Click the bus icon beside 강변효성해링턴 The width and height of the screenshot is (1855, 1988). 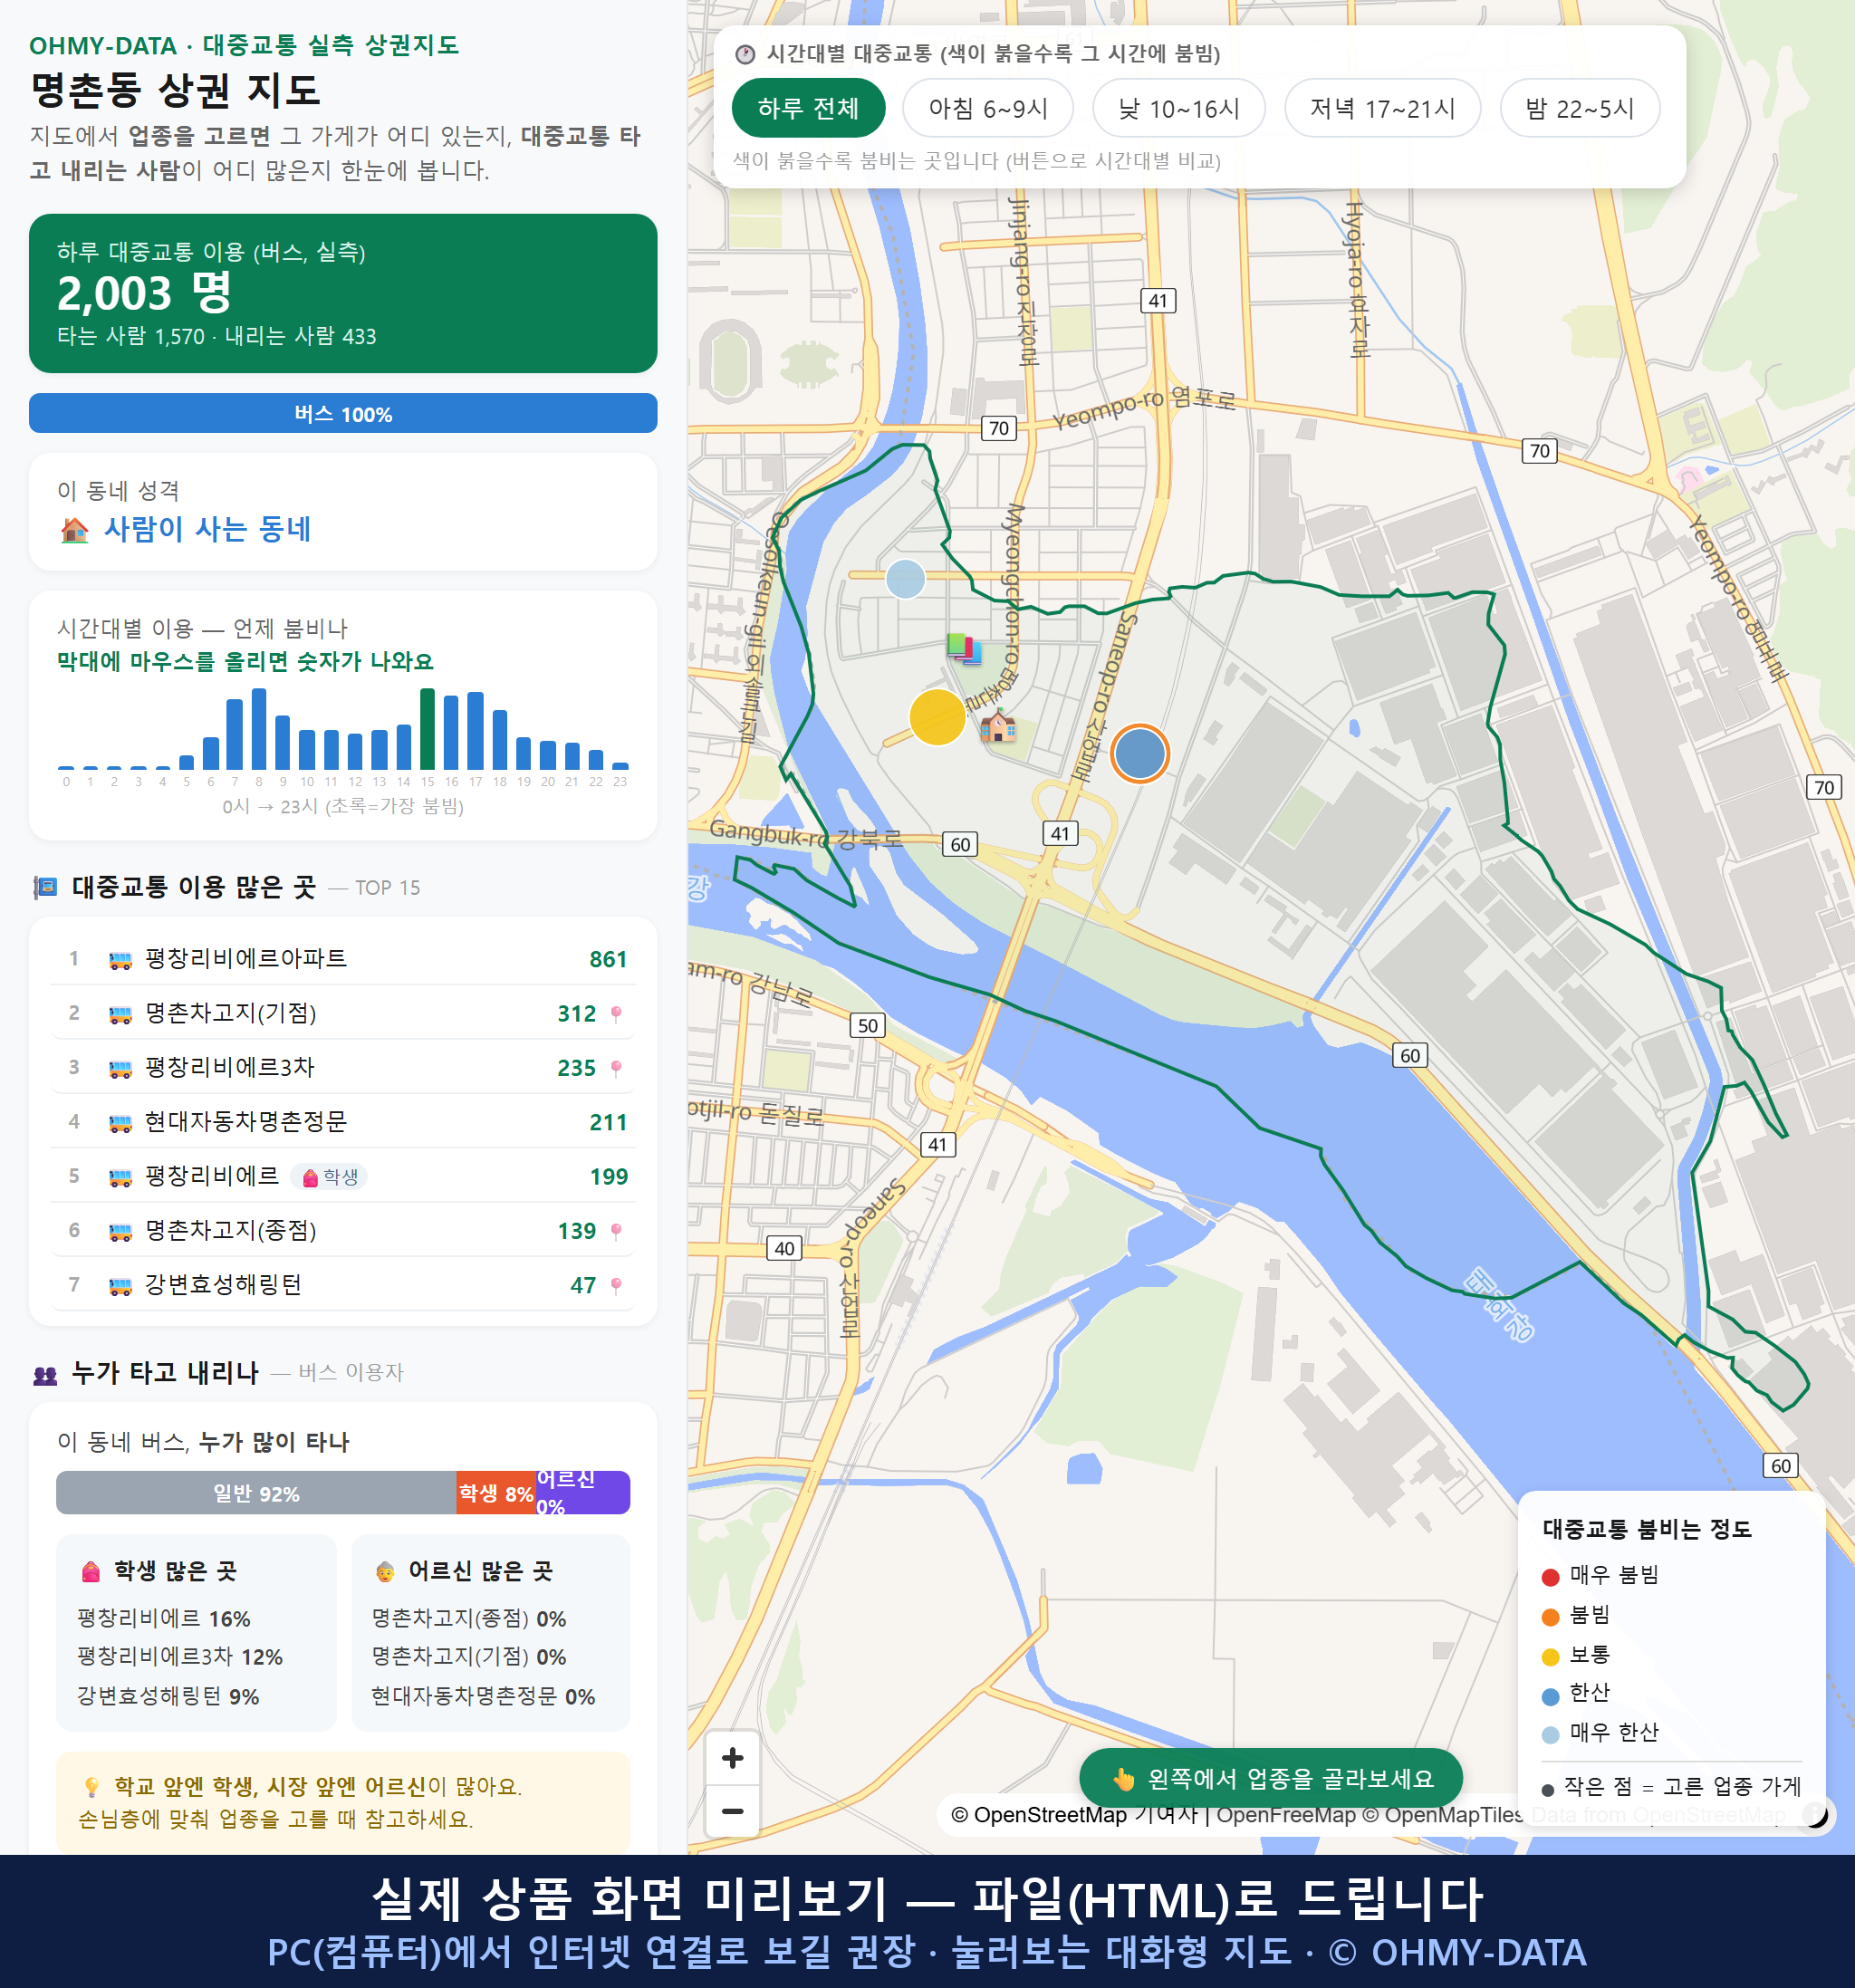[120, 1286]
